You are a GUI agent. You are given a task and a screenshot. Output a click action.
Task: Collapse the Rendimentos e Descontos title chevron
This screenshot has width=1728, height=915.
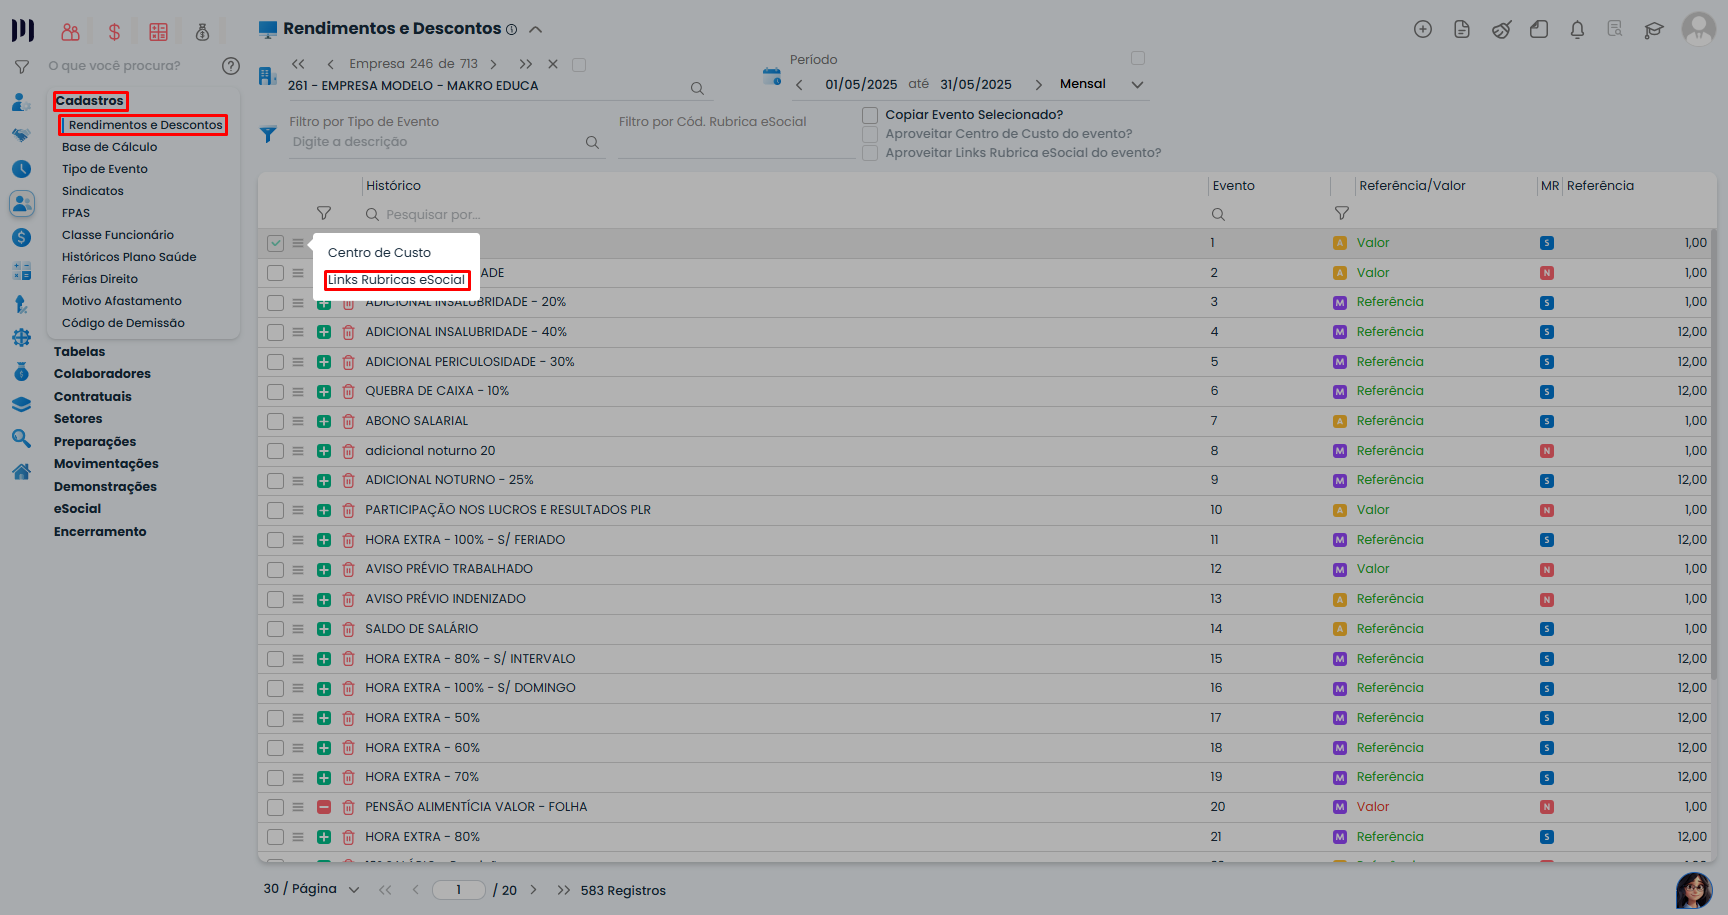pos(535,29)
